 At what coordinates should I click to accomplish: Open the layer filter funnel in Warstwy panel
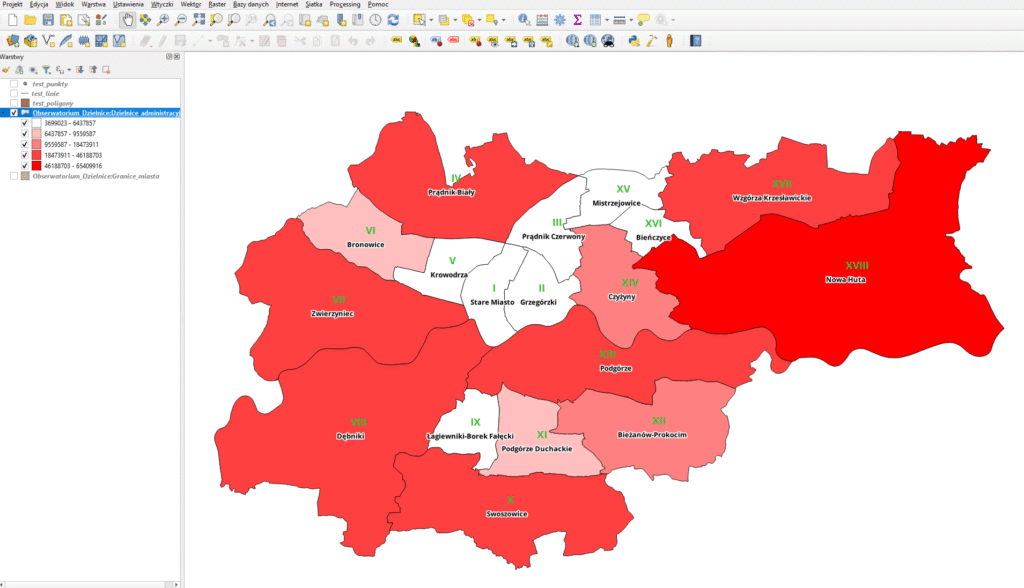point(46,70)
